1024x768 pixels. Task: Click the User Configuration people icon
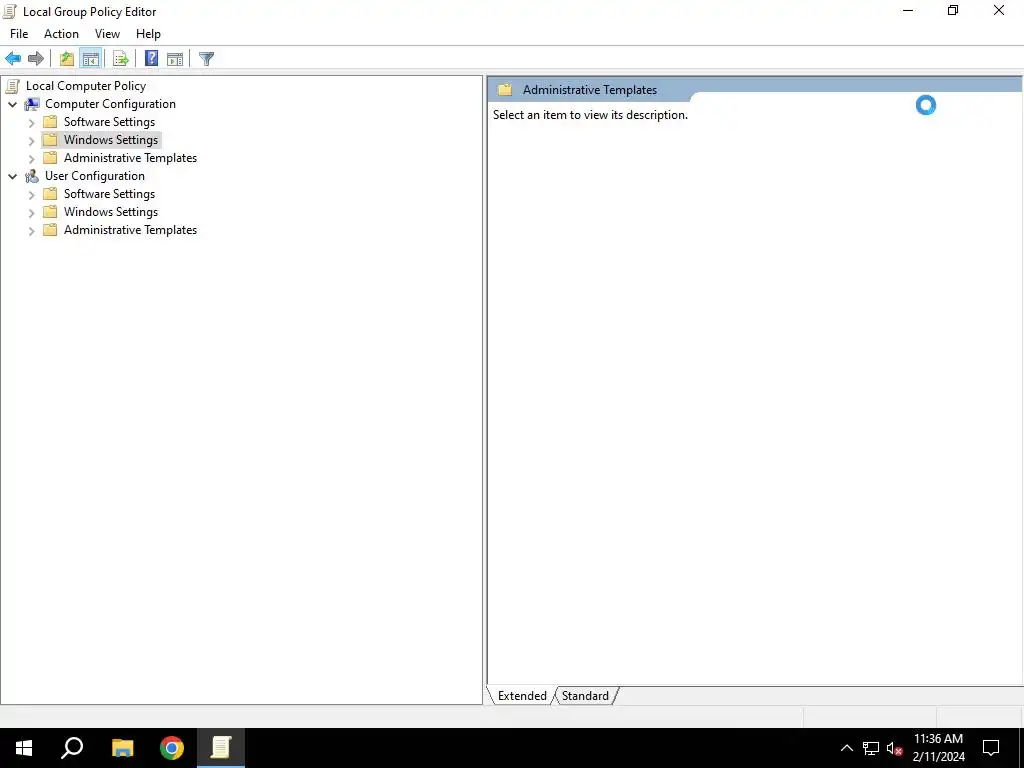coord(32,176)
